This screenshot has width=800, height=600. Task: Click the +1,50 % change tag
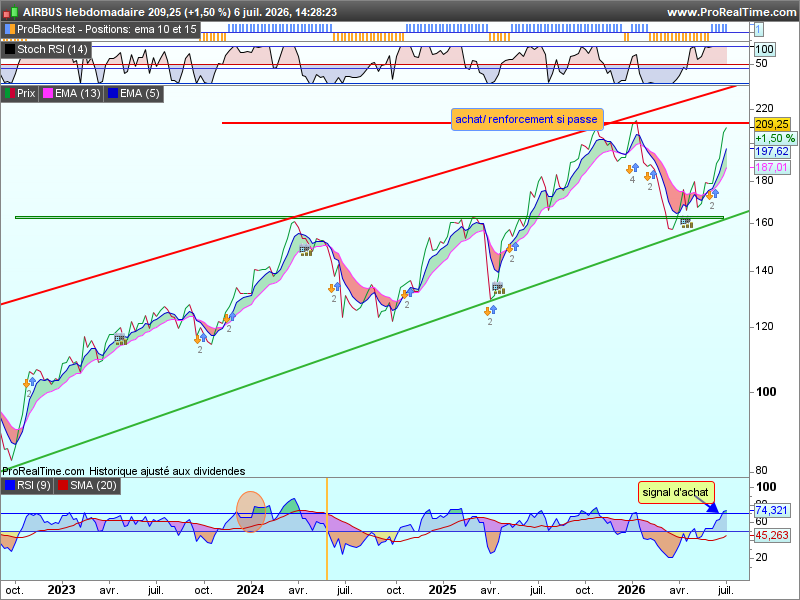(x=774, y=138)
